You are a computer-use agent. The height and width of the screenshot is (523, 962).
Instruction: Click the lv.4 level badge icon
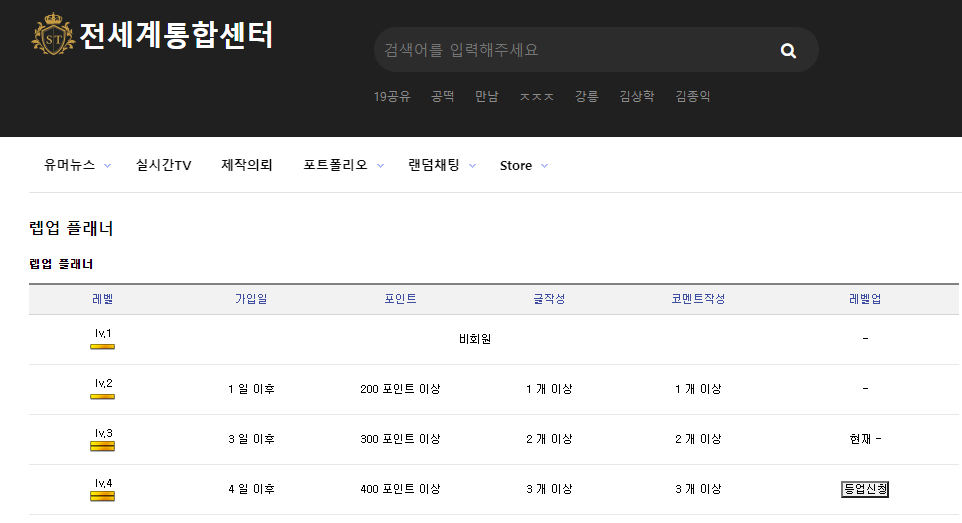point(102,496)
